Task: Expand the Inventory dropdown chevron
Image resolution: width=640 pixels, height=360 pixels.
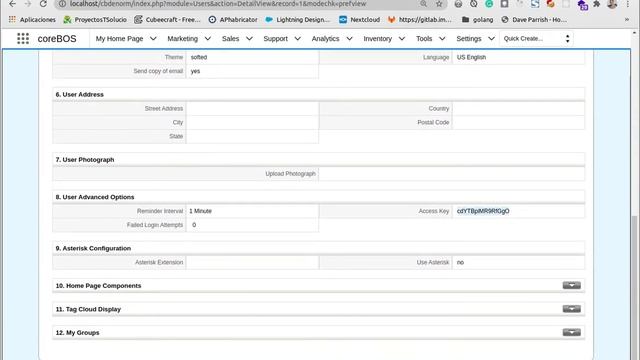Action: pyautogui.click(x=402, y=39)
